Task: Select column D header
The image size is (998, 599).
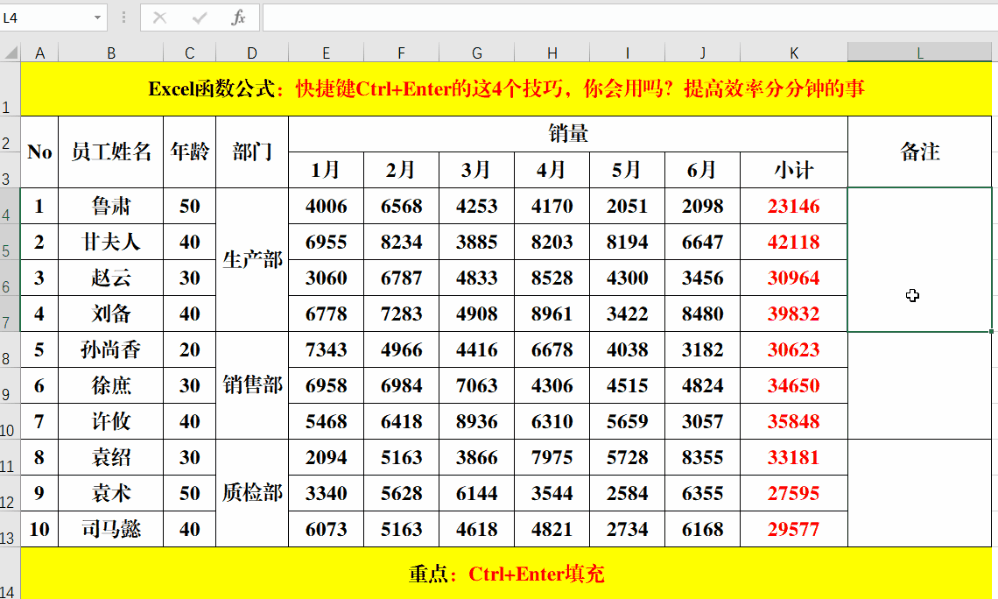Action: point(252,53)
